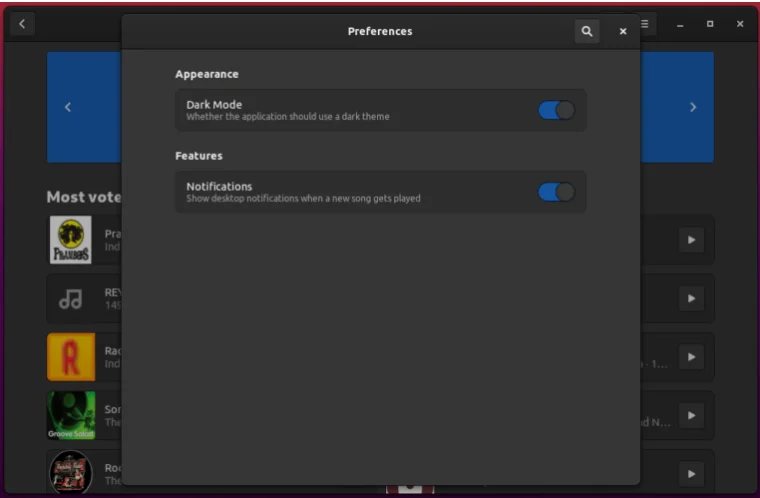Close the Preferences dialog
760x498 pixels.
[x=623, y=32]
